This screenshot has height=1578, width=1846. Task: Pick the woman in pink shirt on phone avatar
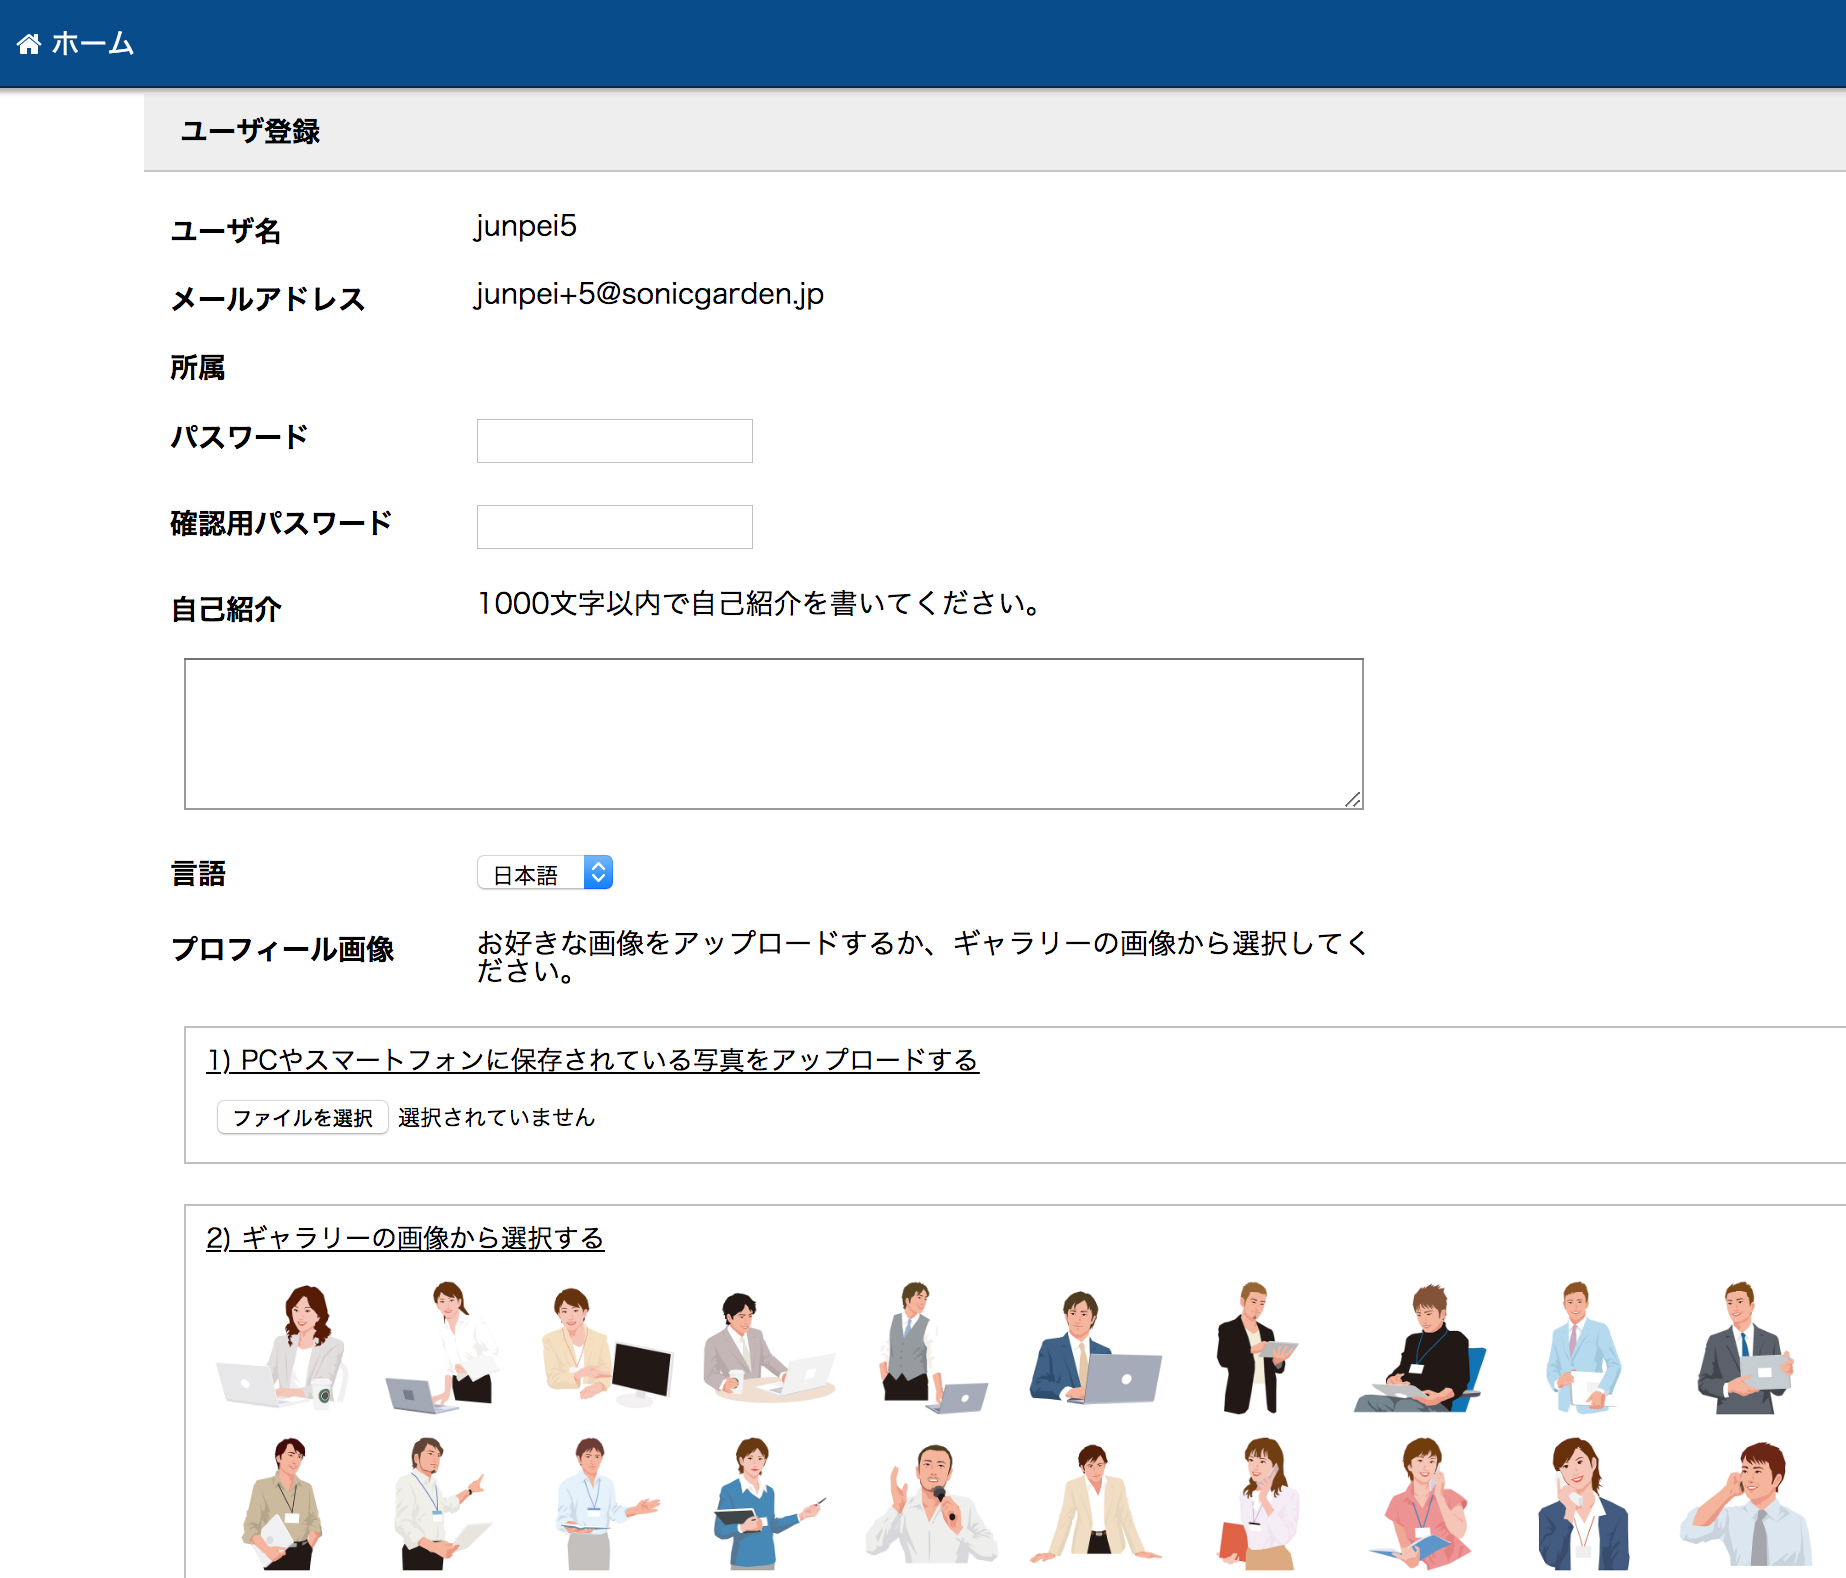pyautogui.click(x=1422, y=1502)
